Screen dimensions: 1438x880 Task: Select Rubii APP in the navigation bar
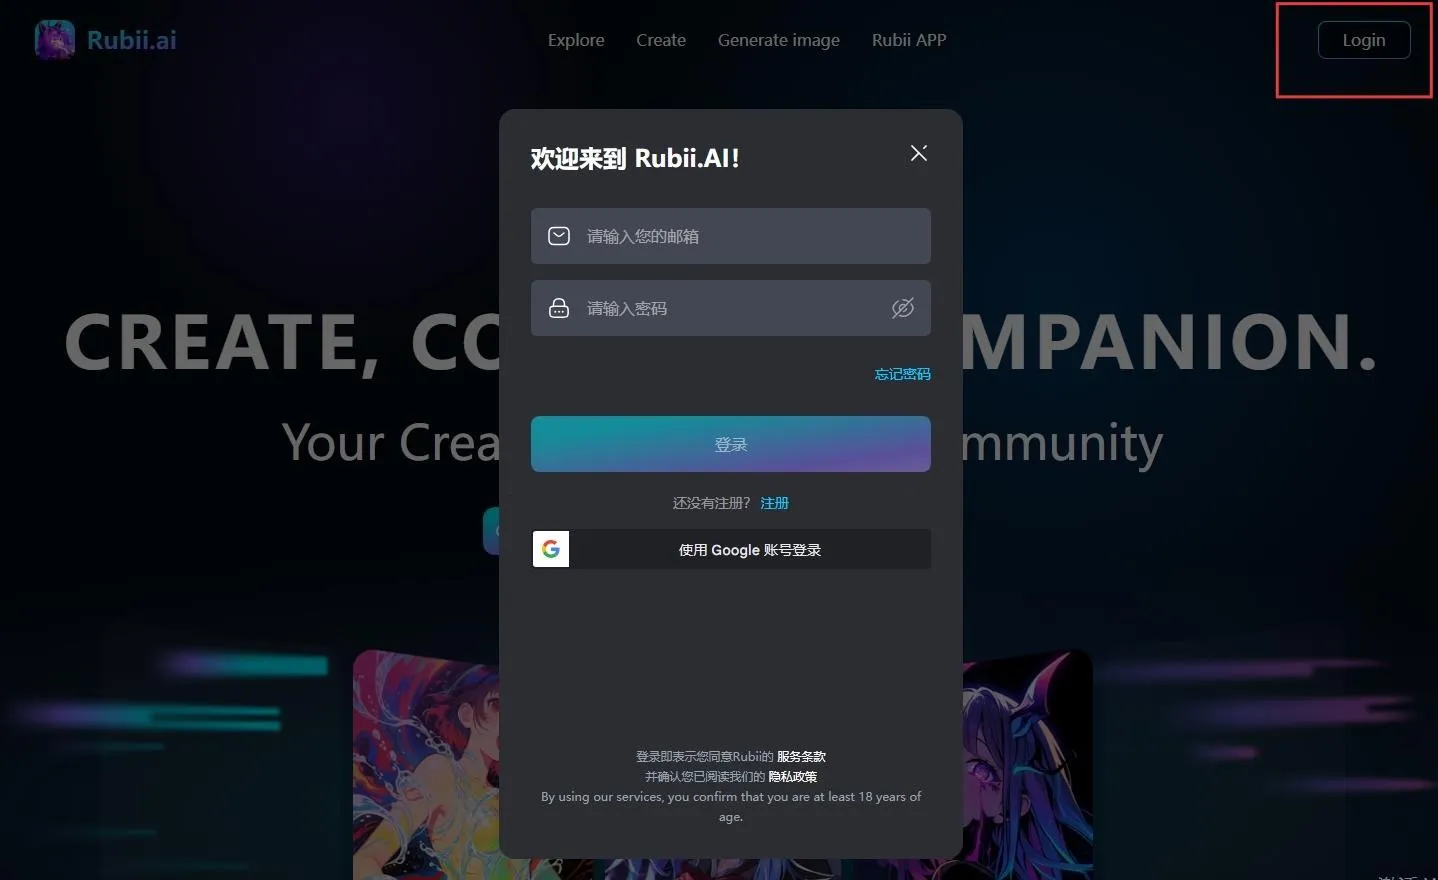click(908, 40)
